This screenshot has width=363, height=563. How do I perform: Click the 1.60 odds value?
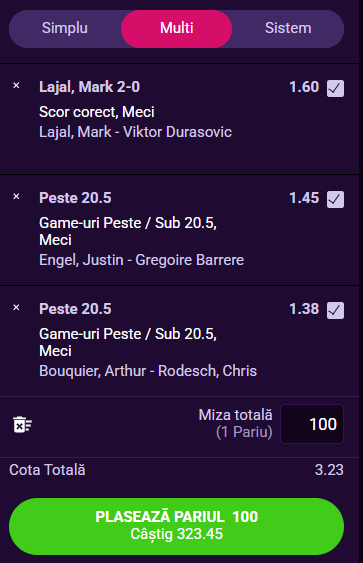(304, 87)
